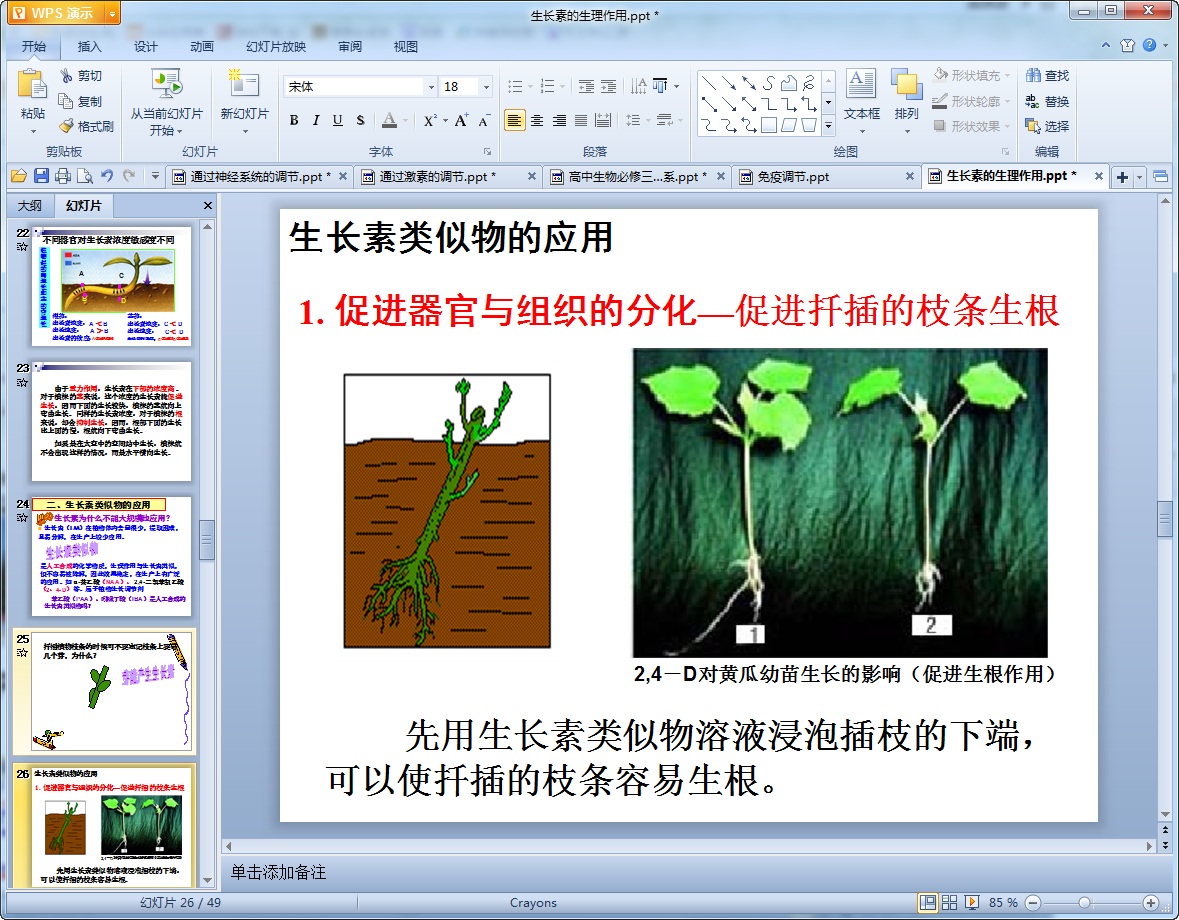Open the Slide Show (幻灯片放映) tab
Screen dimensions: 1179x920
276,47
